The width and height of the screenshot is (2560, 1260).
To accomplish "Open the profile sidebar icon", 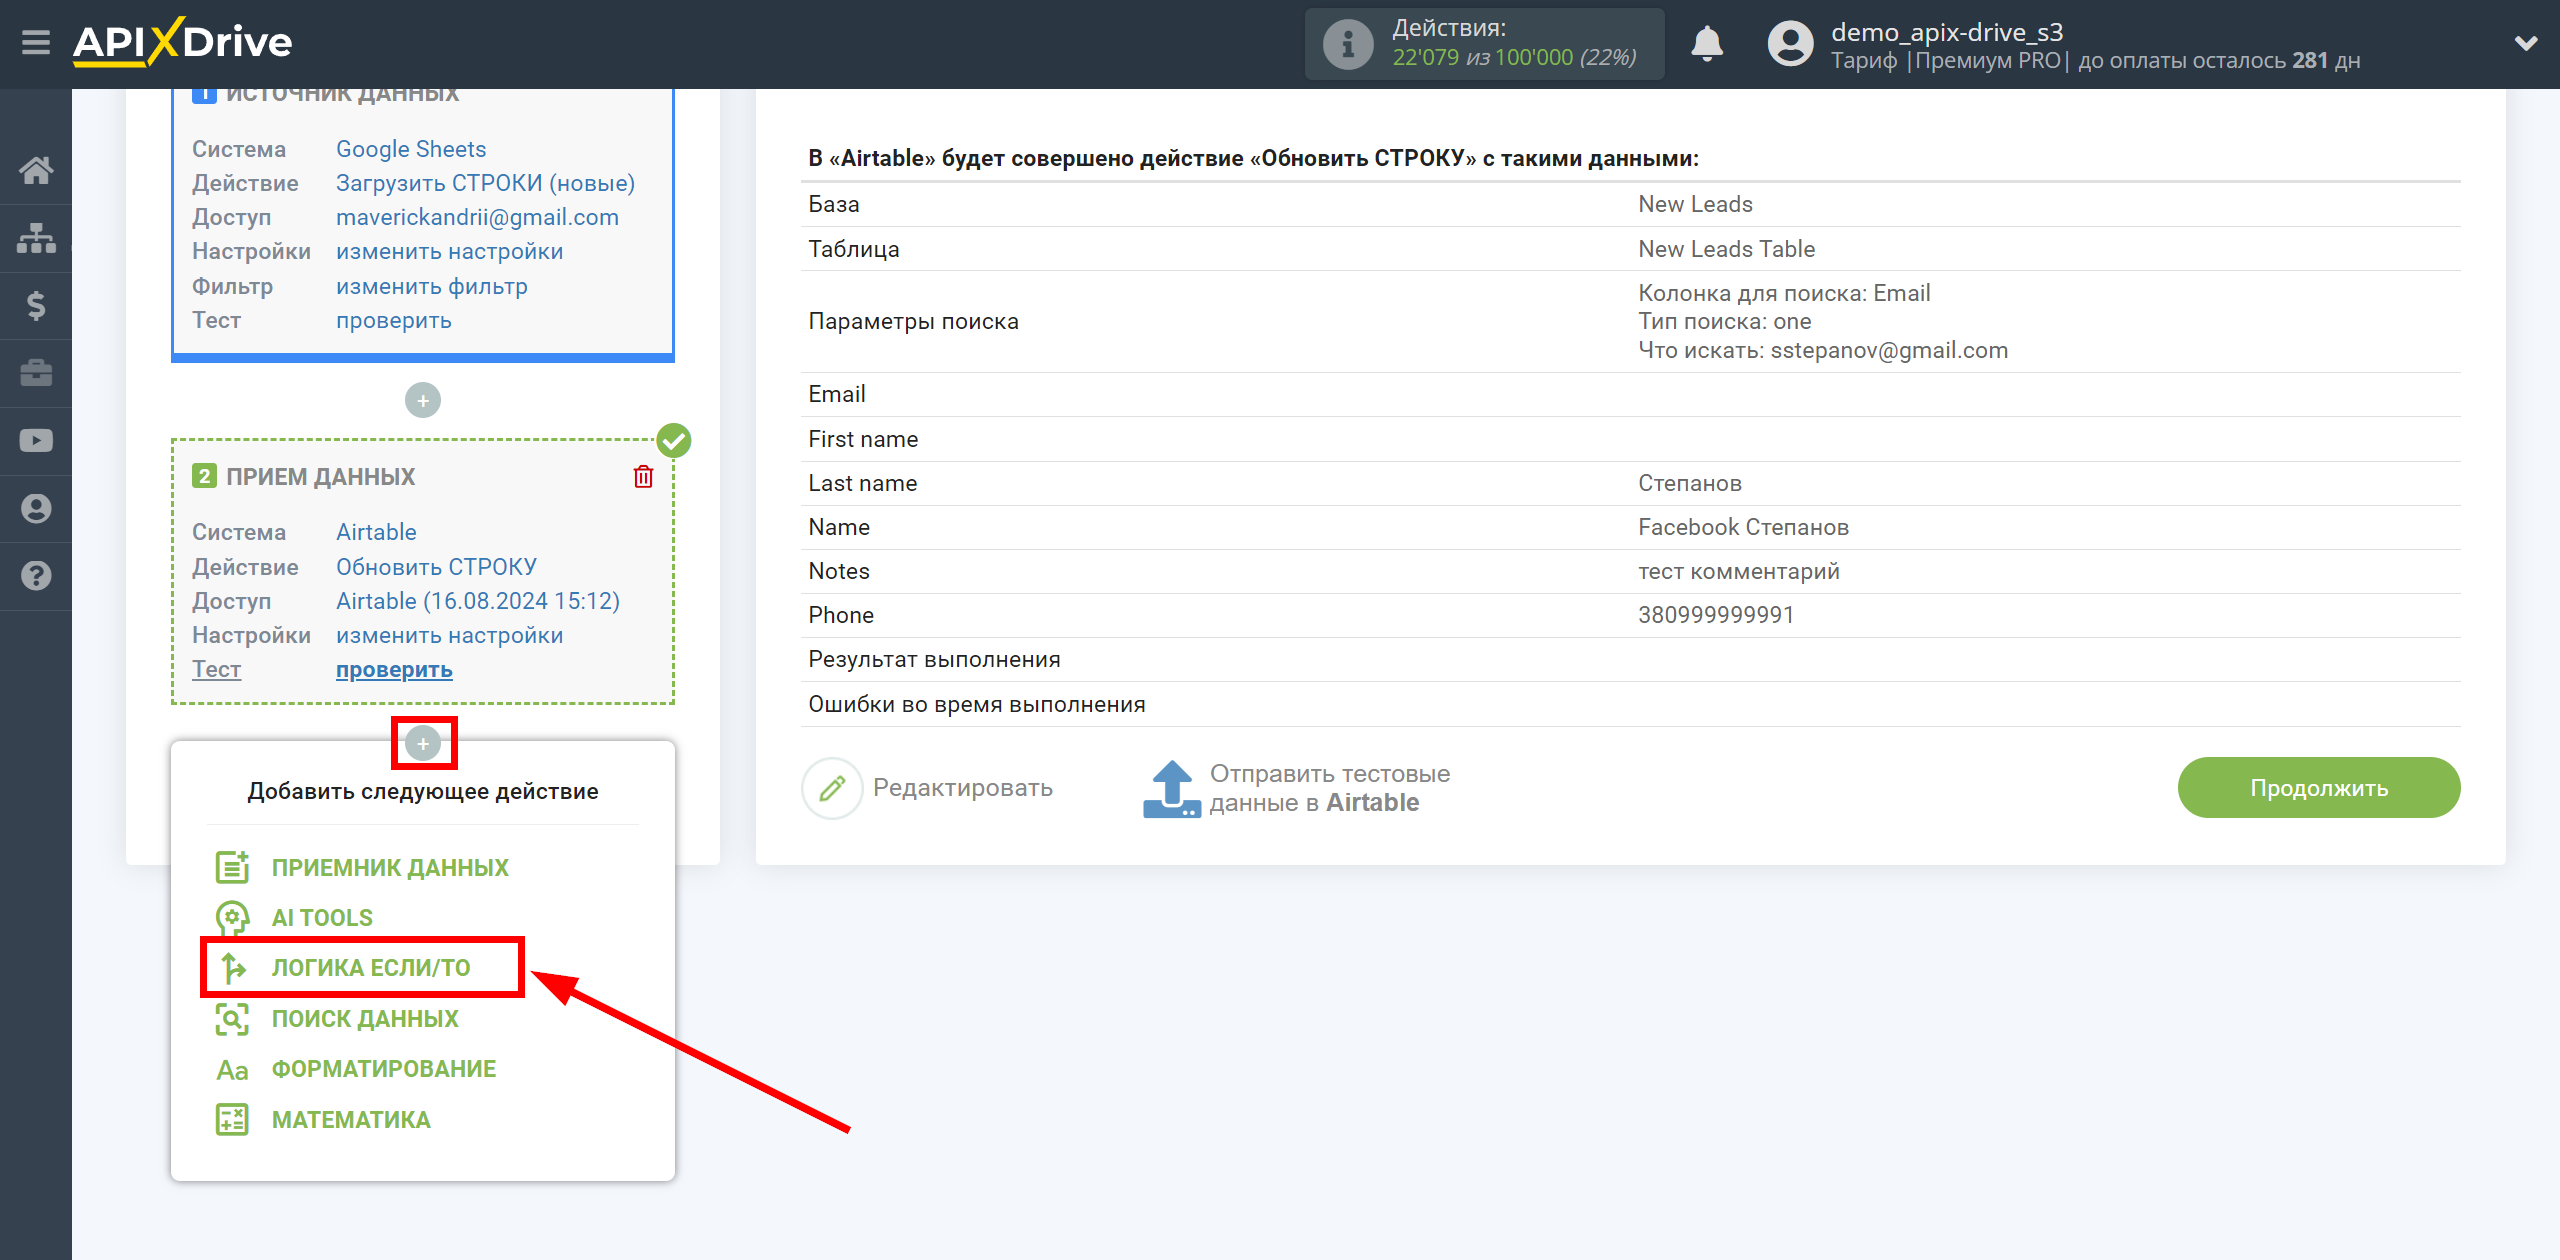I will point(36,508).
